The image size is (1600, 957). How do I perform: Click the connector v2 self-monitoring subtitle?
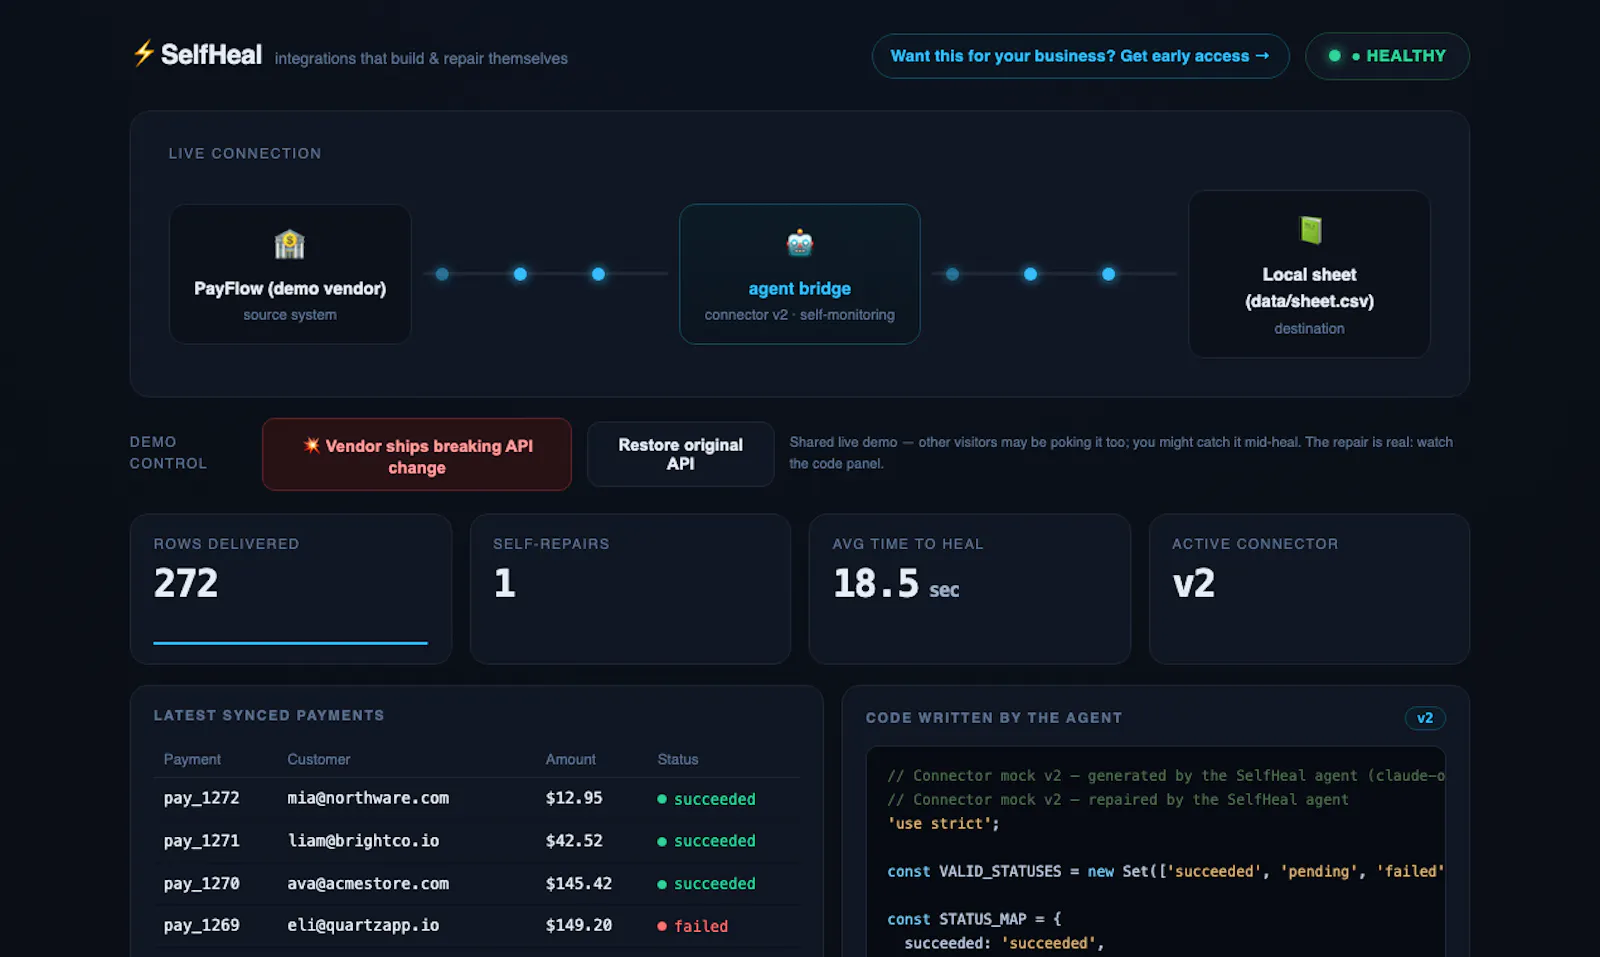click(x=800, y=315)
